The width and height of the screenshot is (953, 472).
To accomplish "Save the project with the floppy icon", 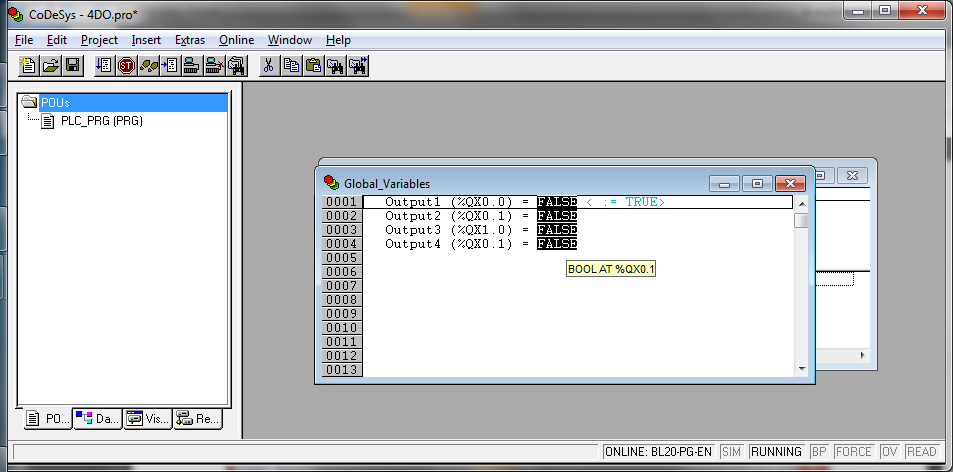I will tap(73, 66).
